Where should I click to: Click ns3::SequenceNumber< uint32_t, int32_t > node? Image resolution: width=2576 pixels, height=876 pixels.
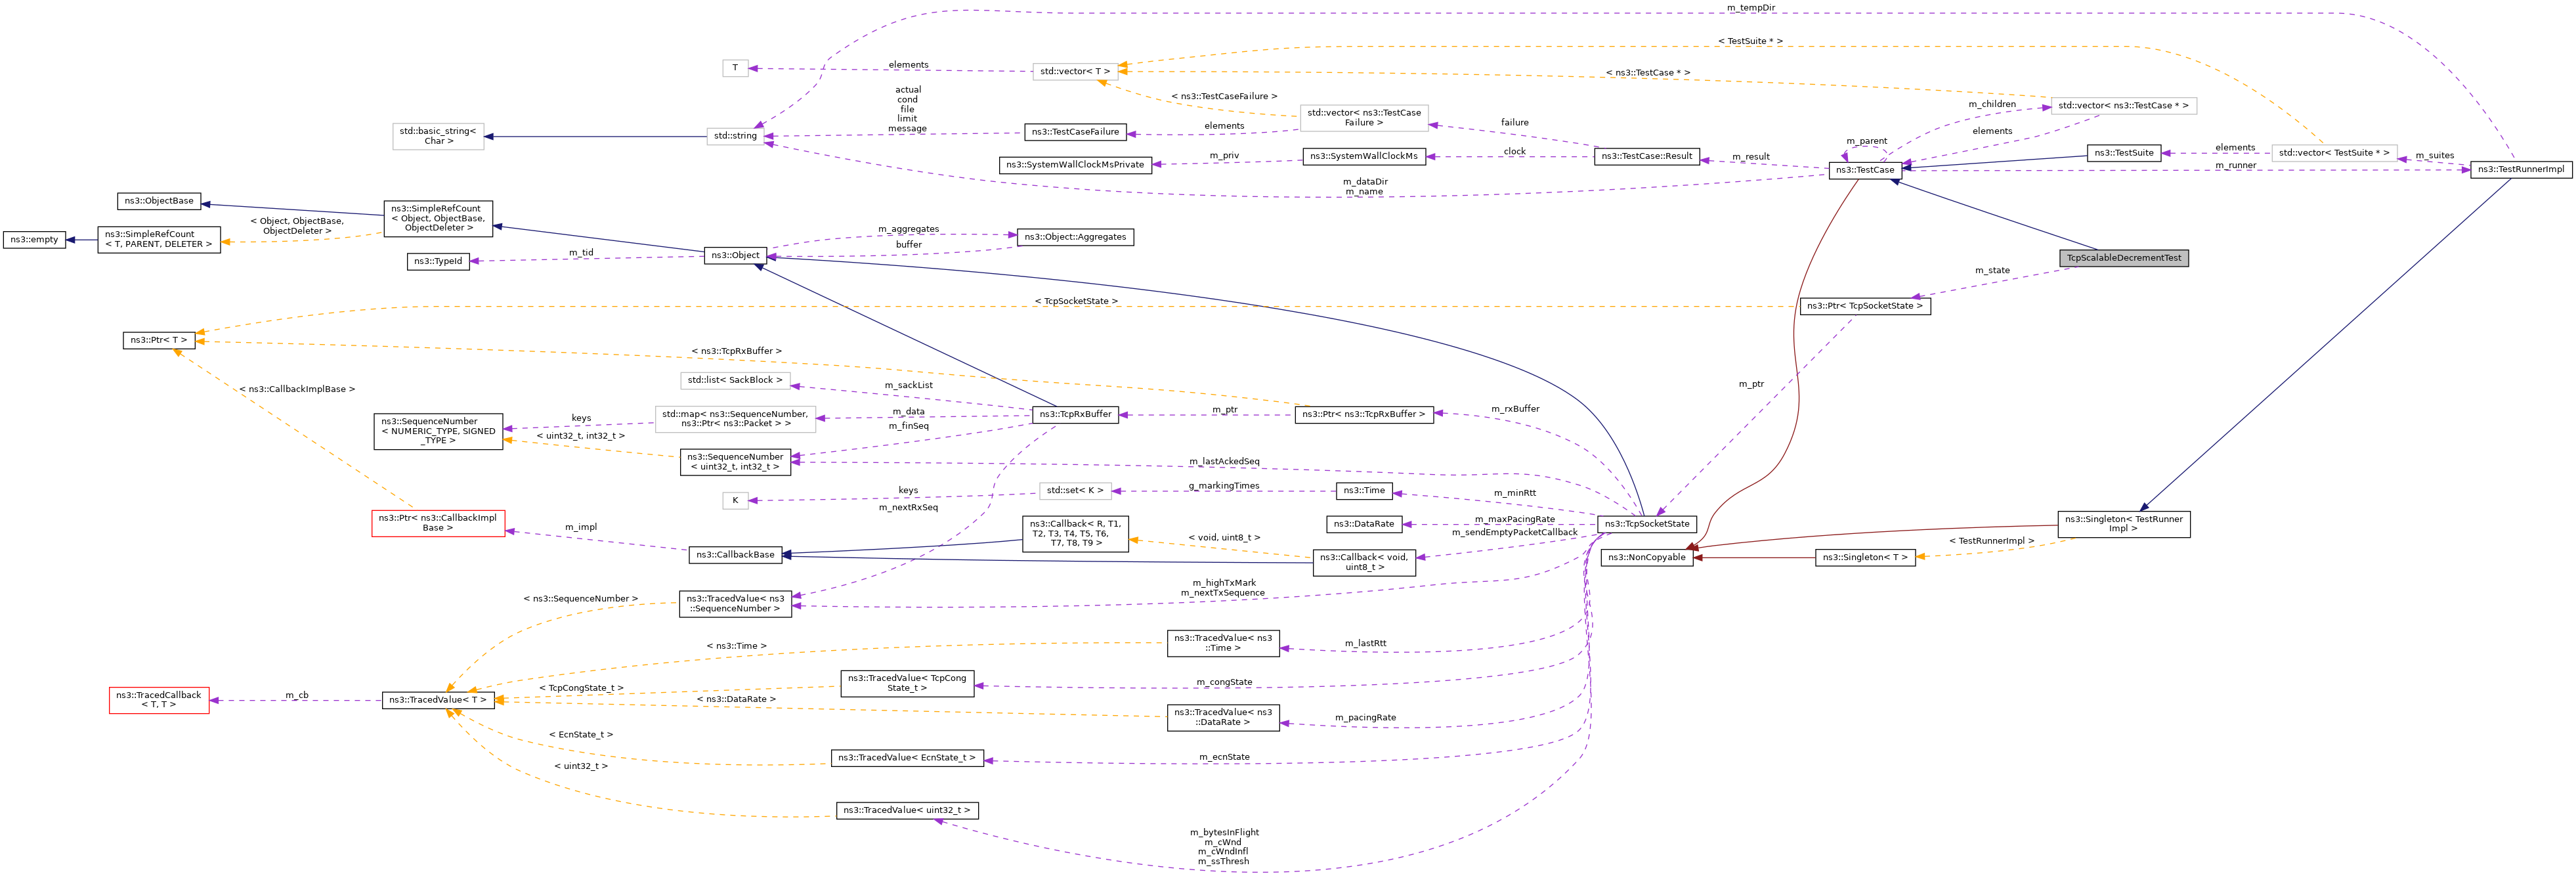coord(735,462)
